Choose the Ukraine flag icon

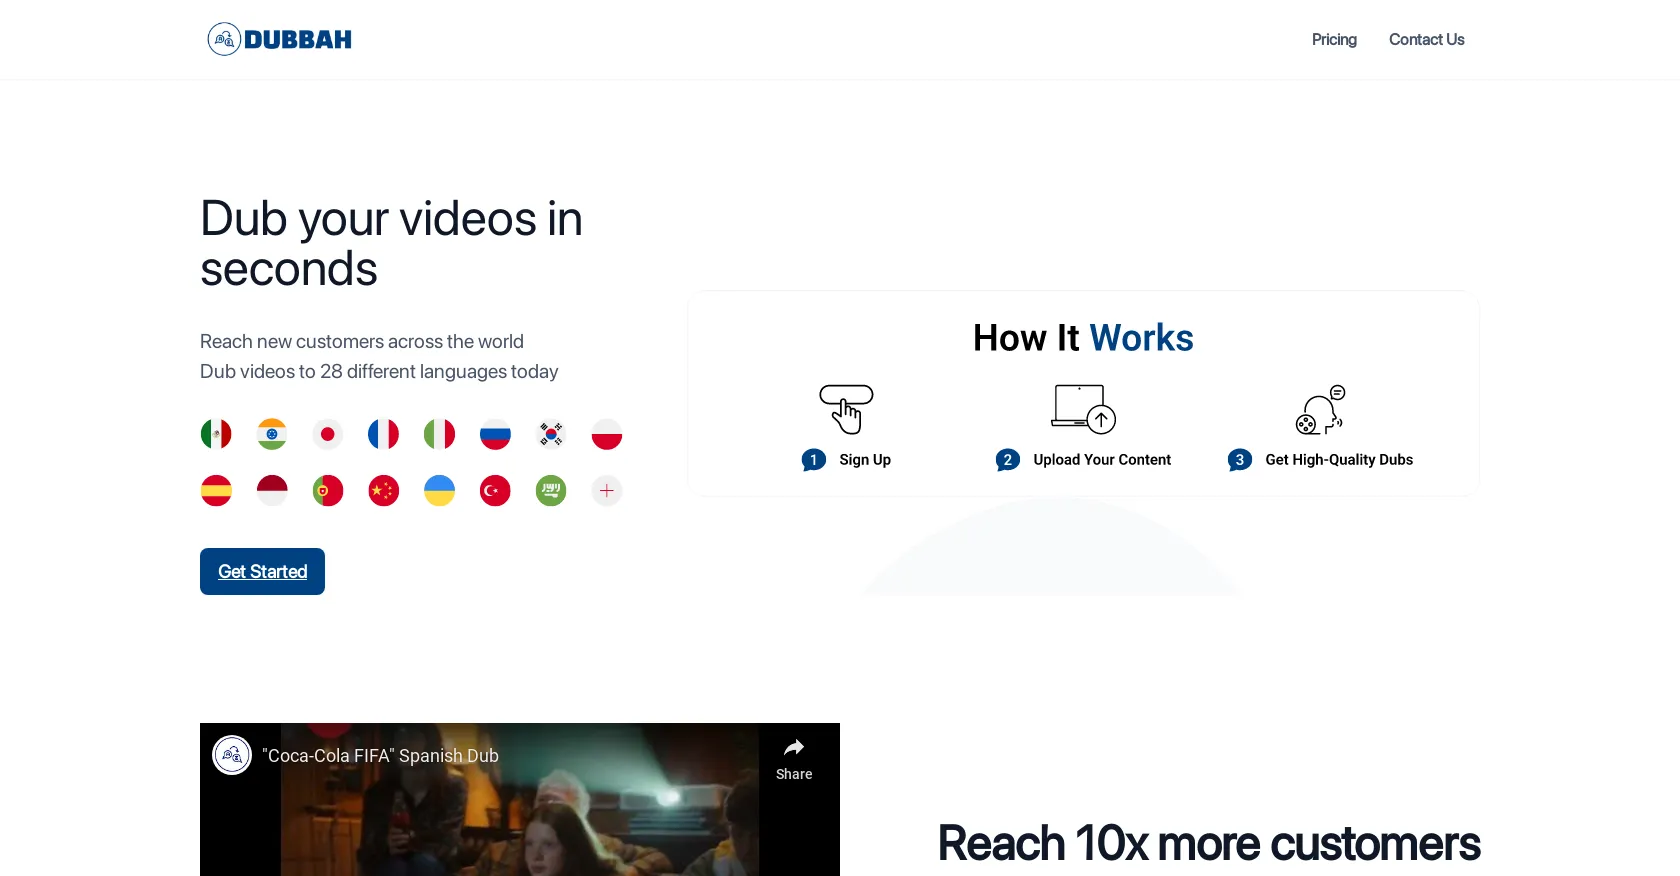click(x=439, y=490)
